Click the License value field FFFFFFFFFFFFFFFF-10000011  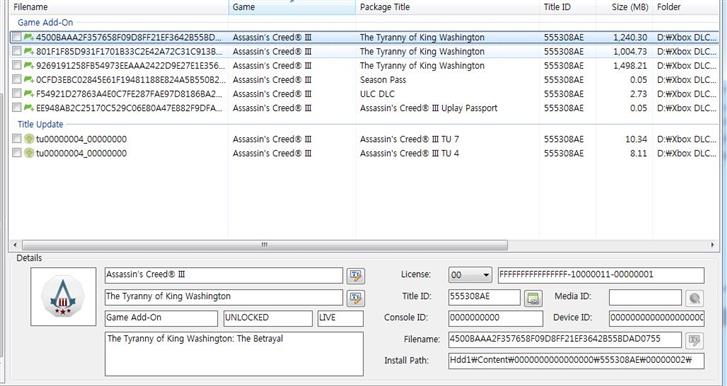pos(601,275)
